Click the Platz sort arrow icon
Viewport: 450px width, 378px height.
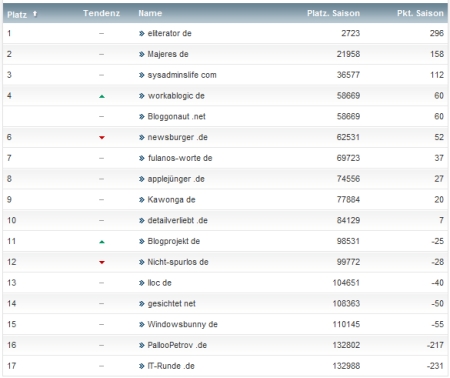pyautogui.click(x=35, y=14)
